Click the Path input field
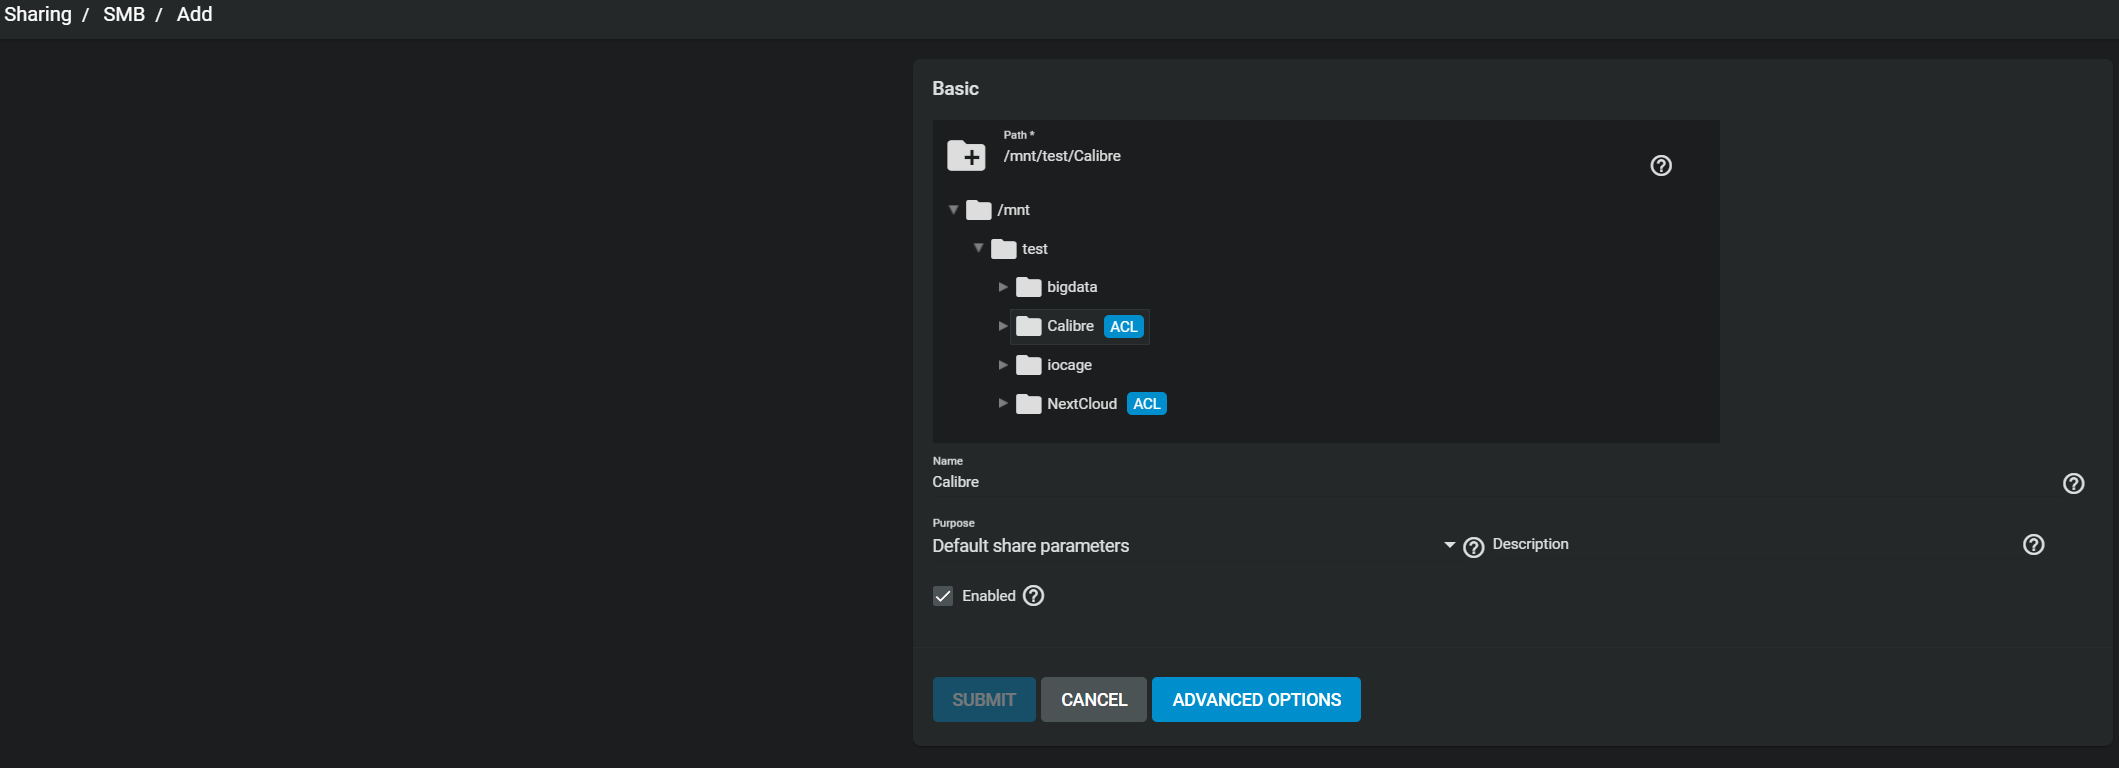The height and width of the screenshot is (768, 2119). (1320, 156)
